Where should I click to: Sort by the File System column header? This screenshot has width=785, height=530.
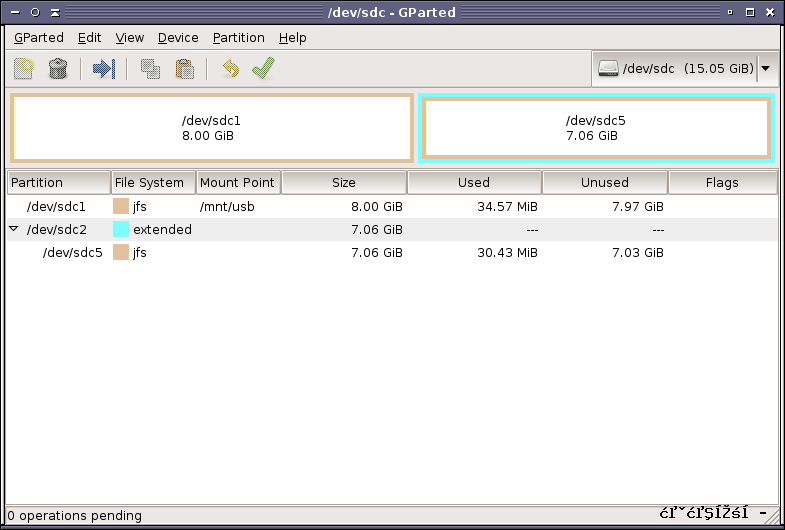pos(153,182)
